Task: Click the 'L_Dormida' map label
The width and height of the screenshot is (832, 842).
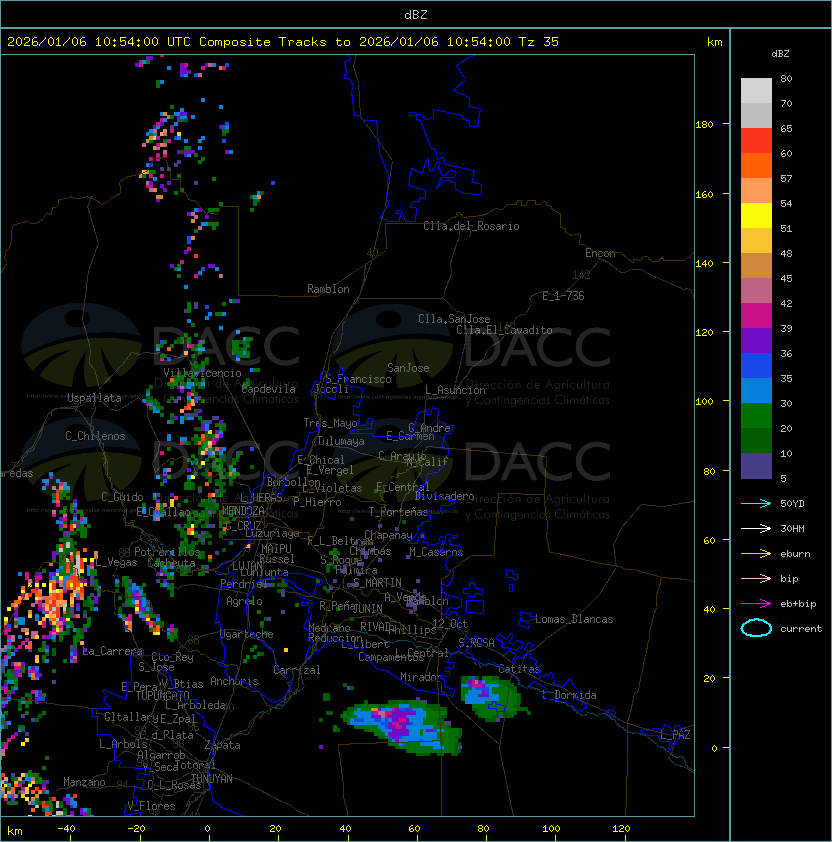Action: click(x=569, y=695)
